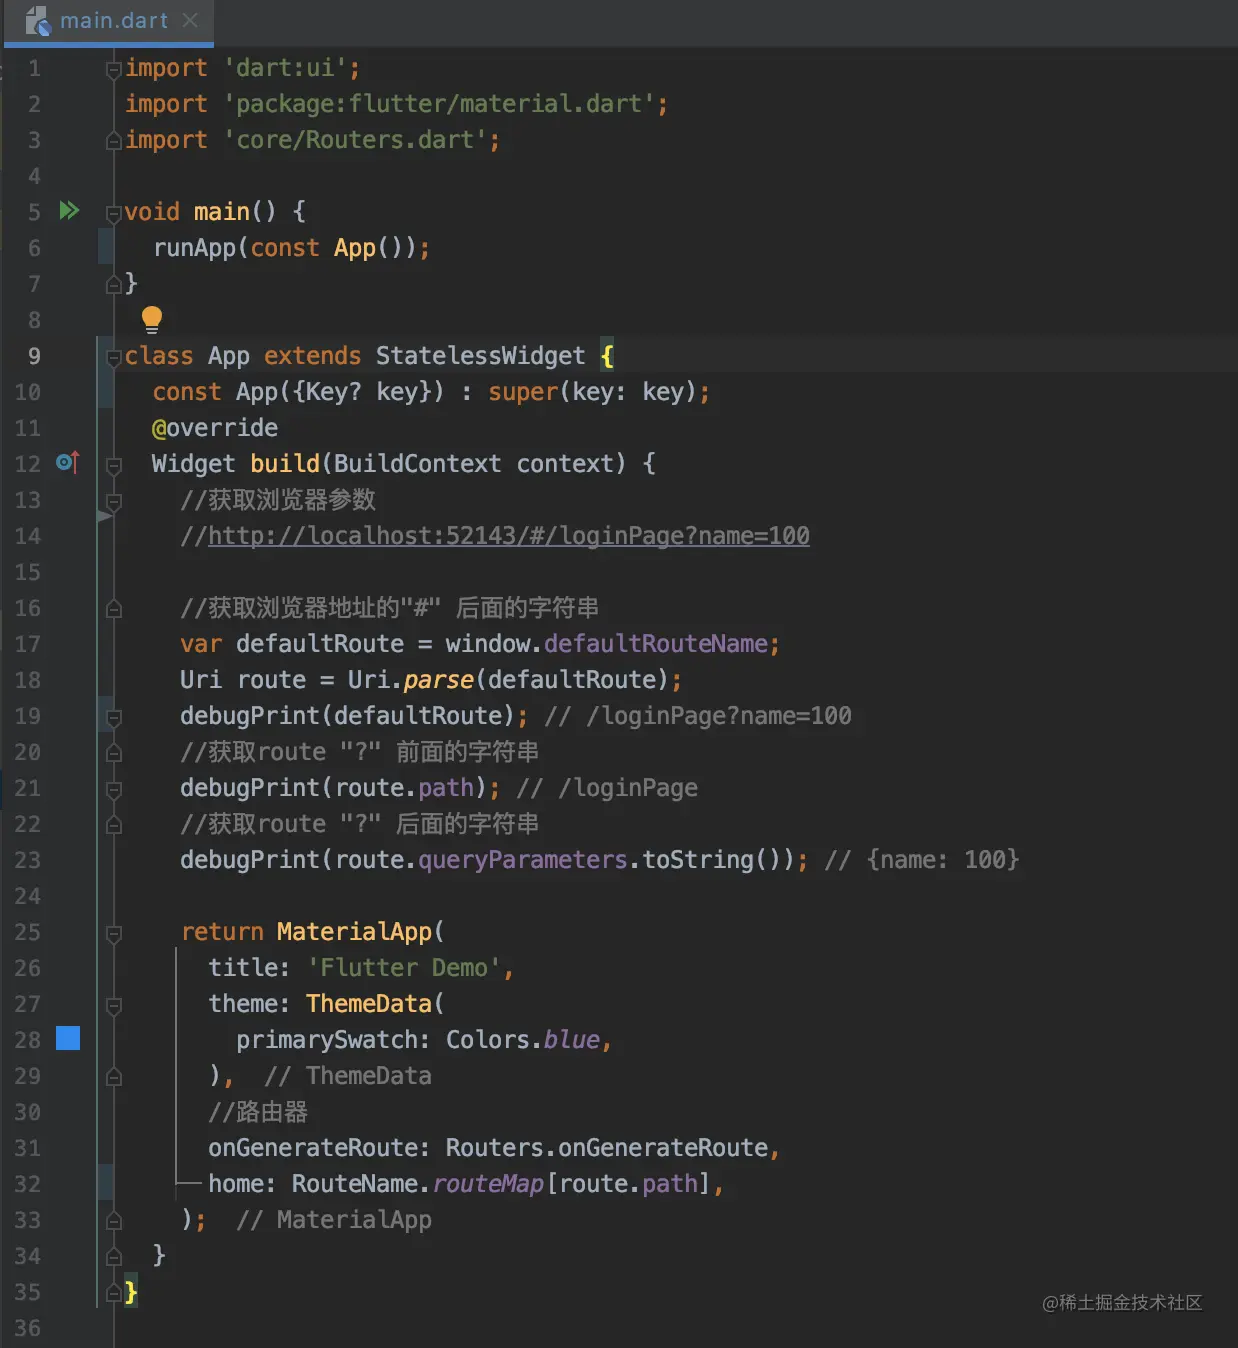Toggle the comment fold marker on line 13

point(114,501)
